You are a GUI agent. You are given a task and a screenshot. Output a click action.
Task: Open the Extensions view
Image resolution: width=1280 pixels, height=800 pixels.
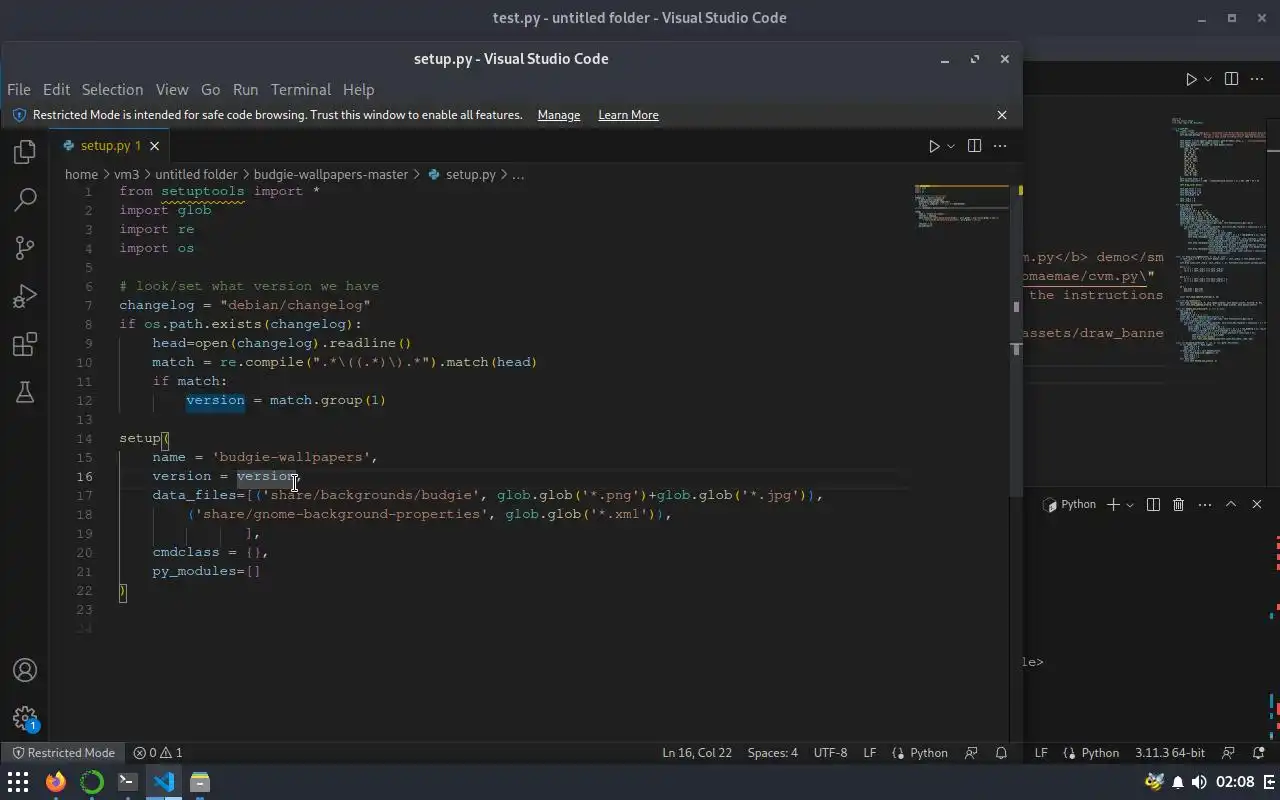pyautogui.click(x=25, y=344)
